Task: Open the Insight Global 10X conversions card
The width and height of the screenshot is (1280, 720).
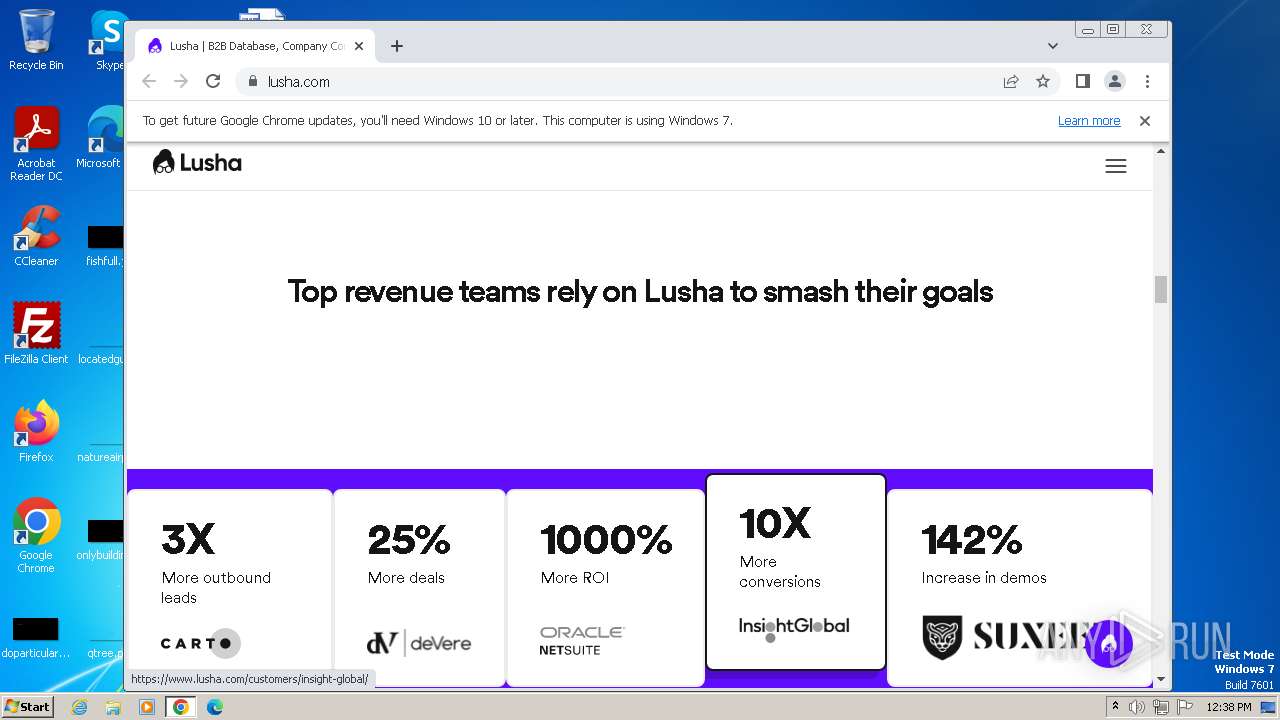Action: (796, 571)
